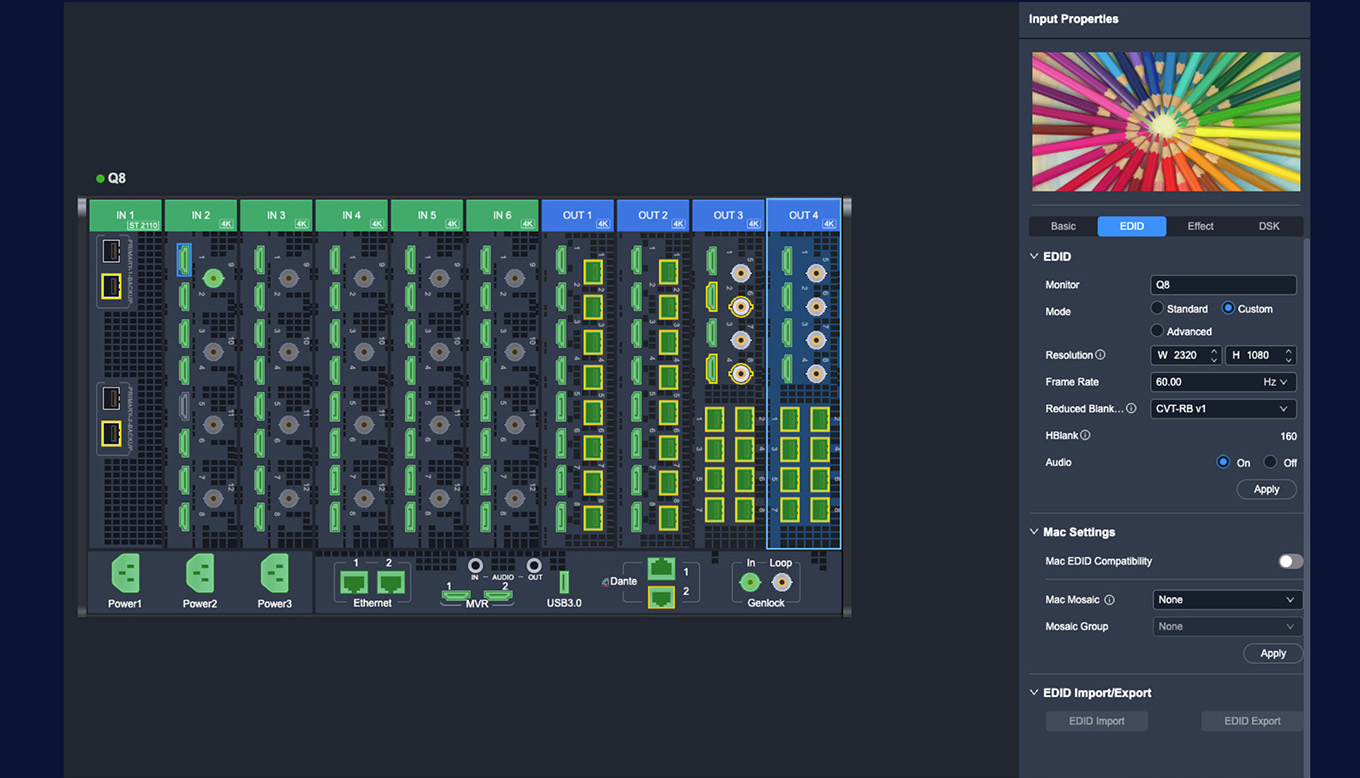This screenshot has height=778, width=1360.
Task: Select the Power3 socket icon
Action: pyautogui.click(x=274, y=574)
